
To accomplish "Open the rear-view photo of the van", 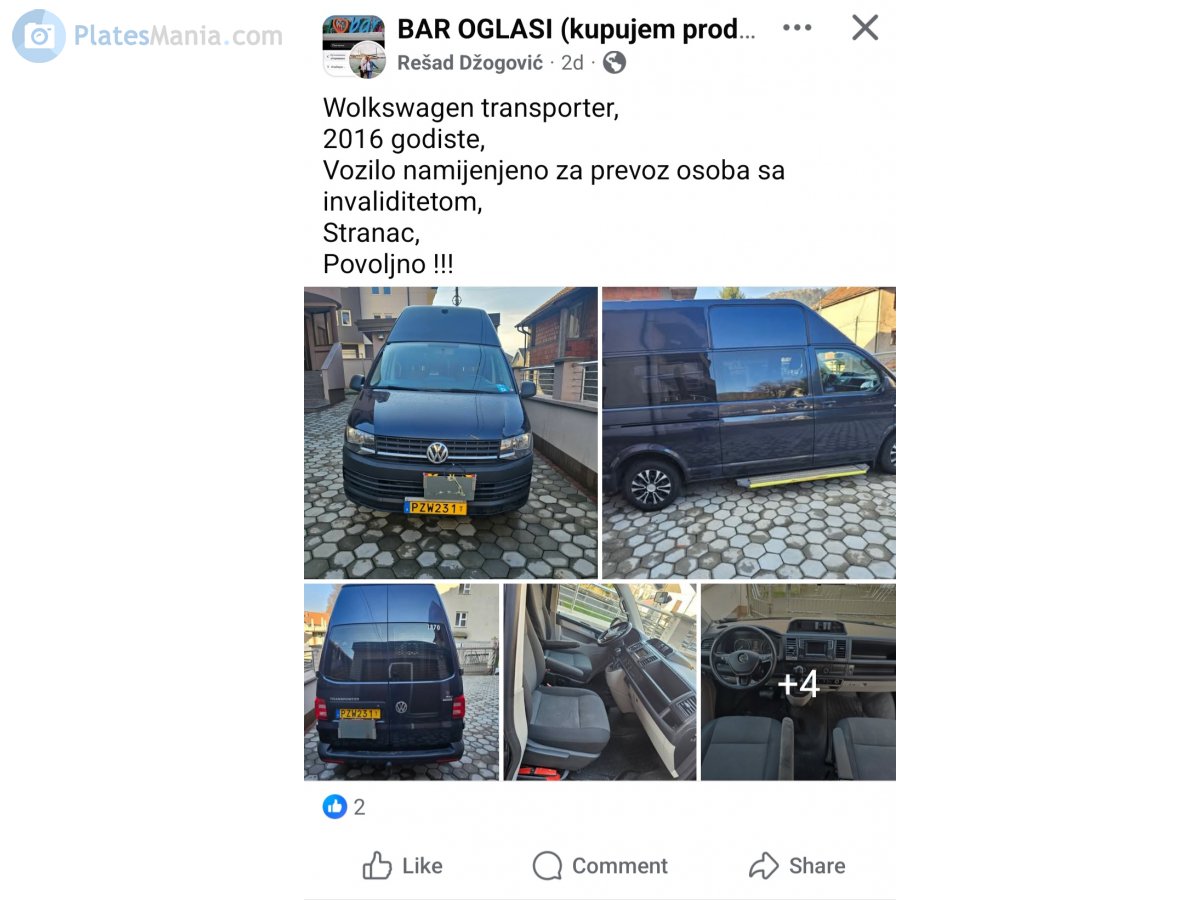I will [401, 682].
